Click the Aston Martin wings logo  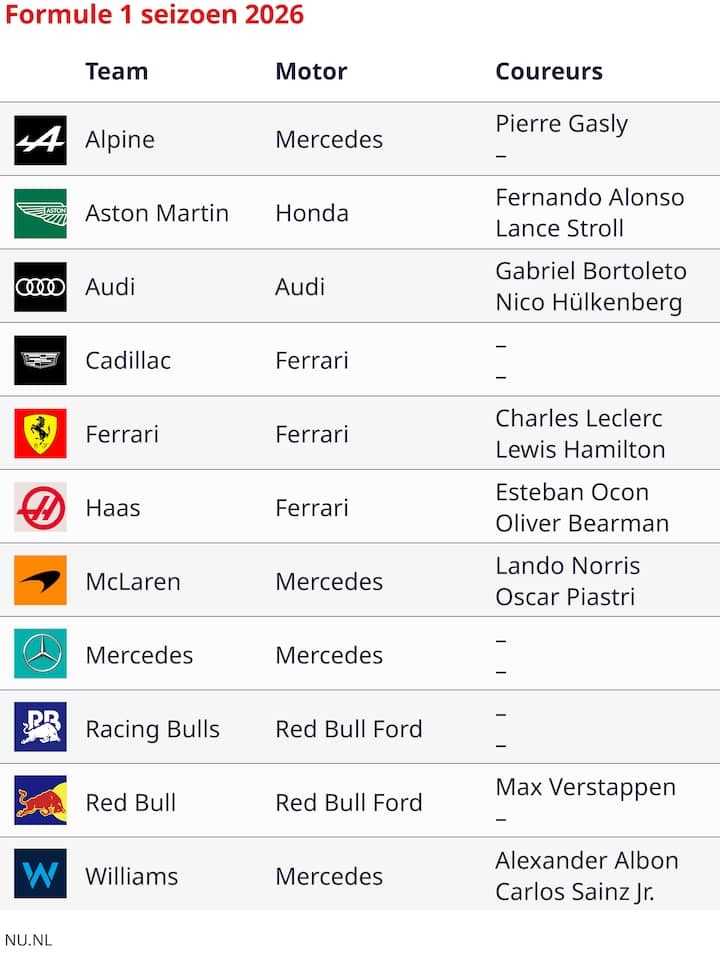(40, 214)
